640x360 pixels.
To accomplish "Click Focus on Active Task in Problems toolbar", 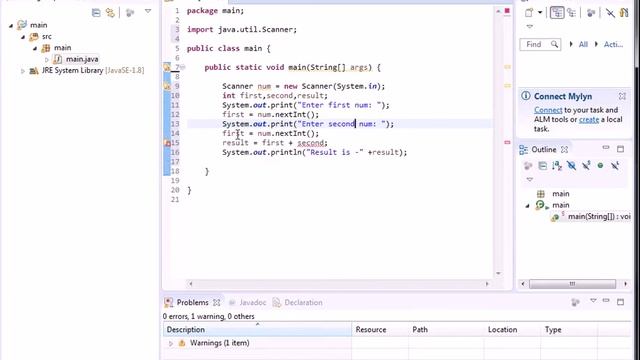I will pos(576,302).
